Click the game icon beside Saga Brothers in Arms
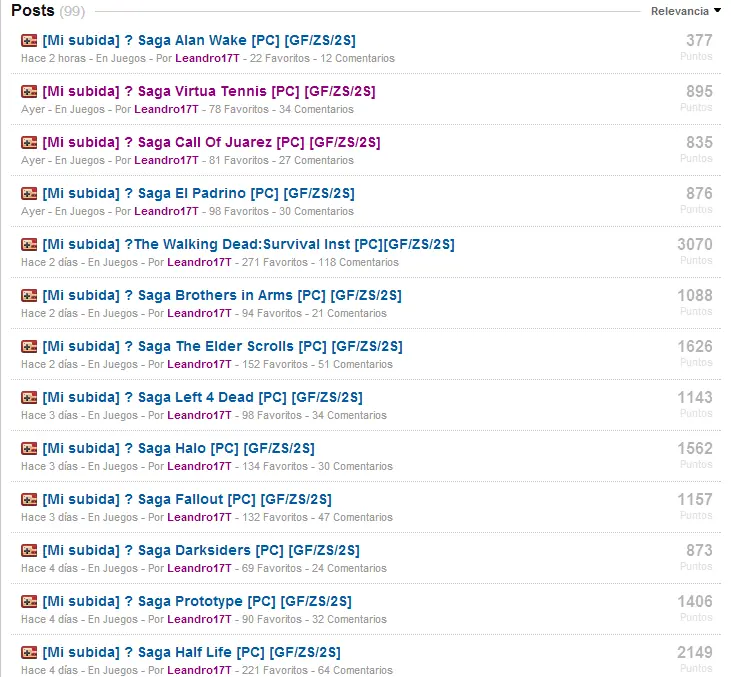Viewport: 731px width, 677px height. (x=29, y=295)
